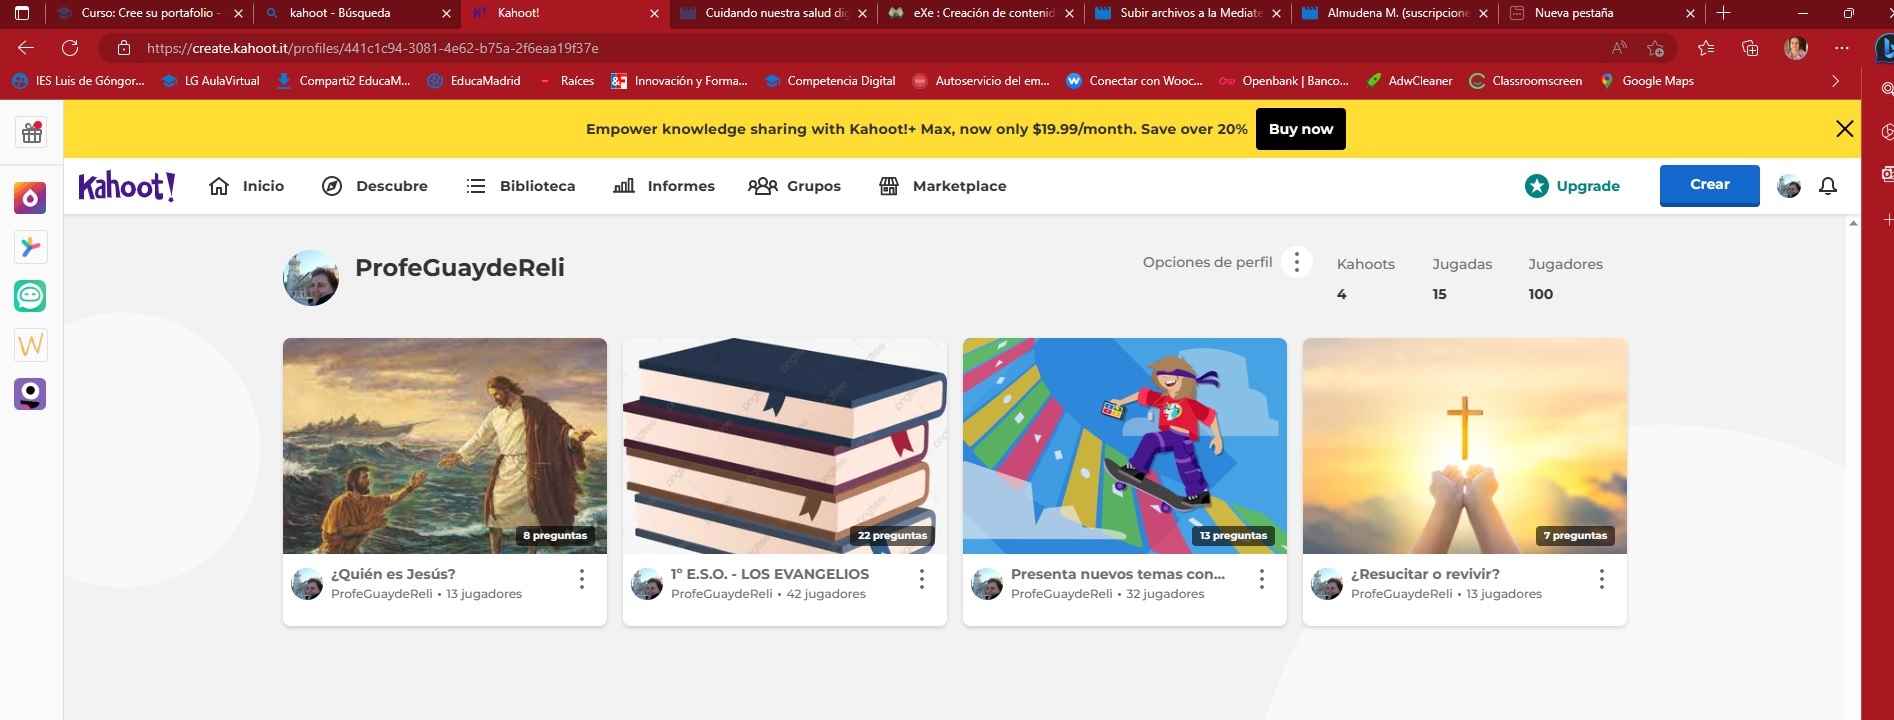Click the Kahoot! logo in the header
This screenshot has height=720, width=1894.
[127, 186]
